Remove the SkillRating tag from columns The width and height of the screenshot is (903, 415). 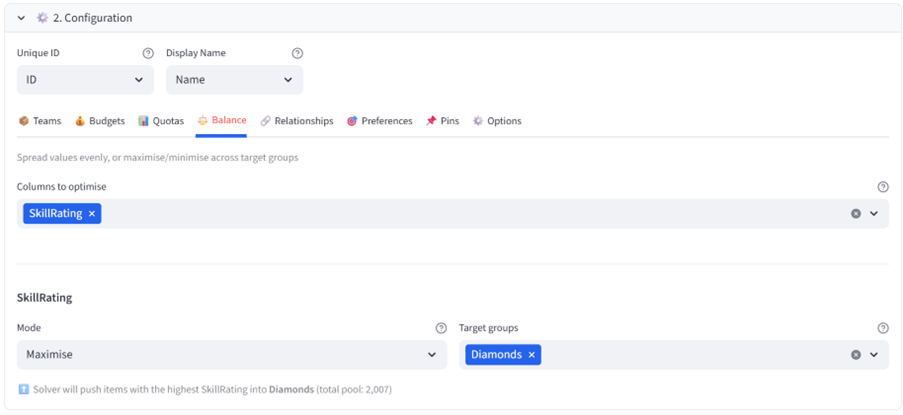click(92, 213)
